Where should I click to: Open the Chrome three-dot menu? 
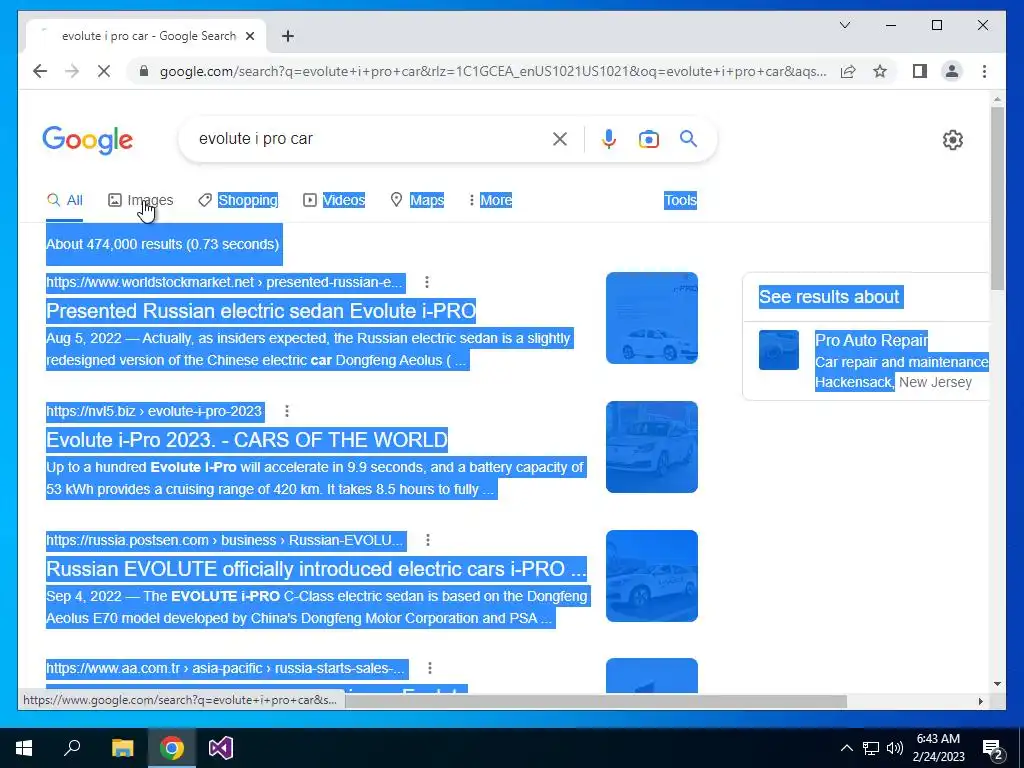tap(984, 71)
